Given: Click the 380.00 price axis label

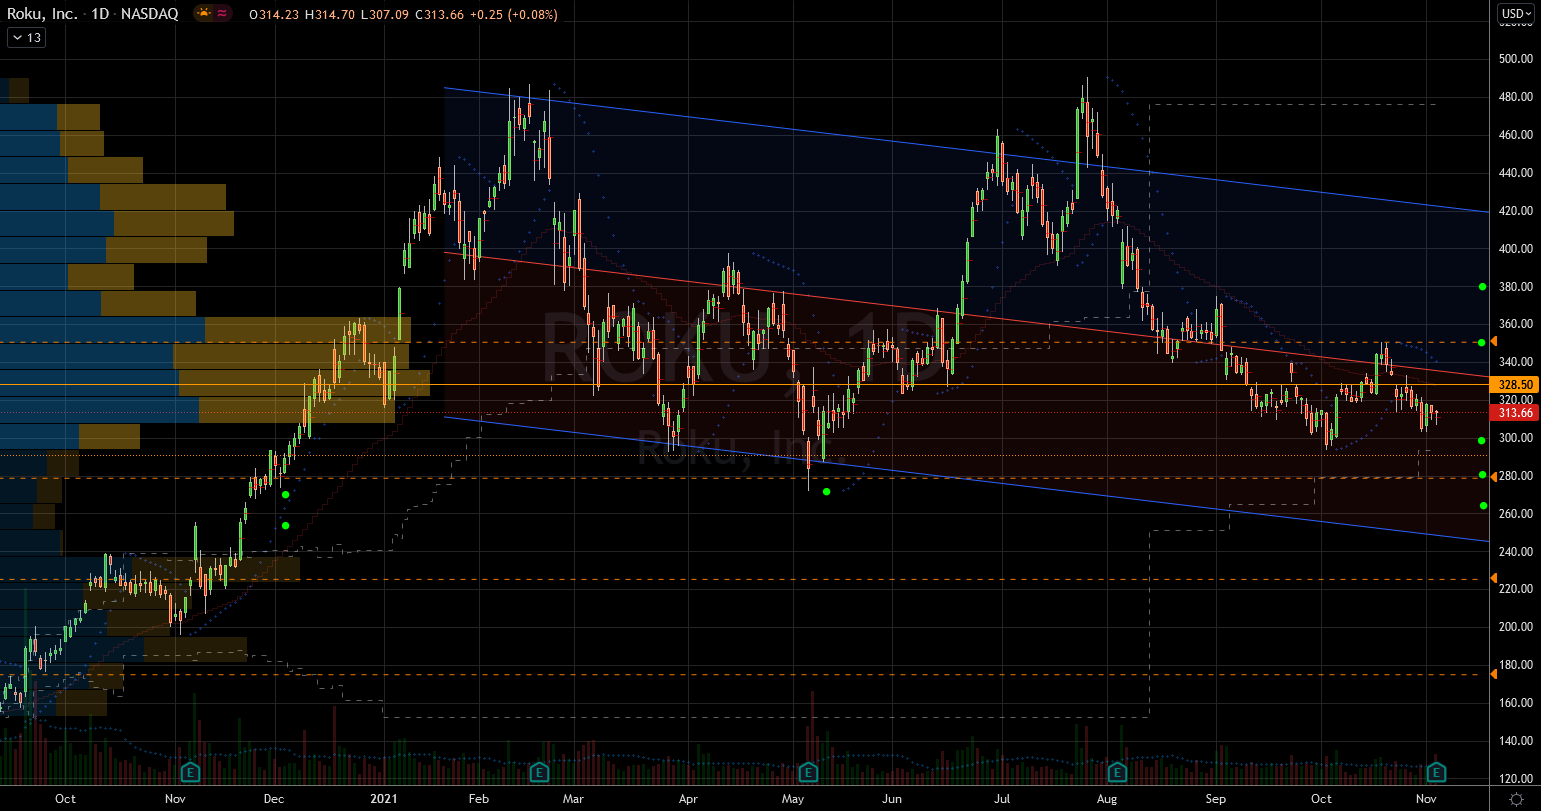Looking at the screenshot, I should click(1516, 287).
